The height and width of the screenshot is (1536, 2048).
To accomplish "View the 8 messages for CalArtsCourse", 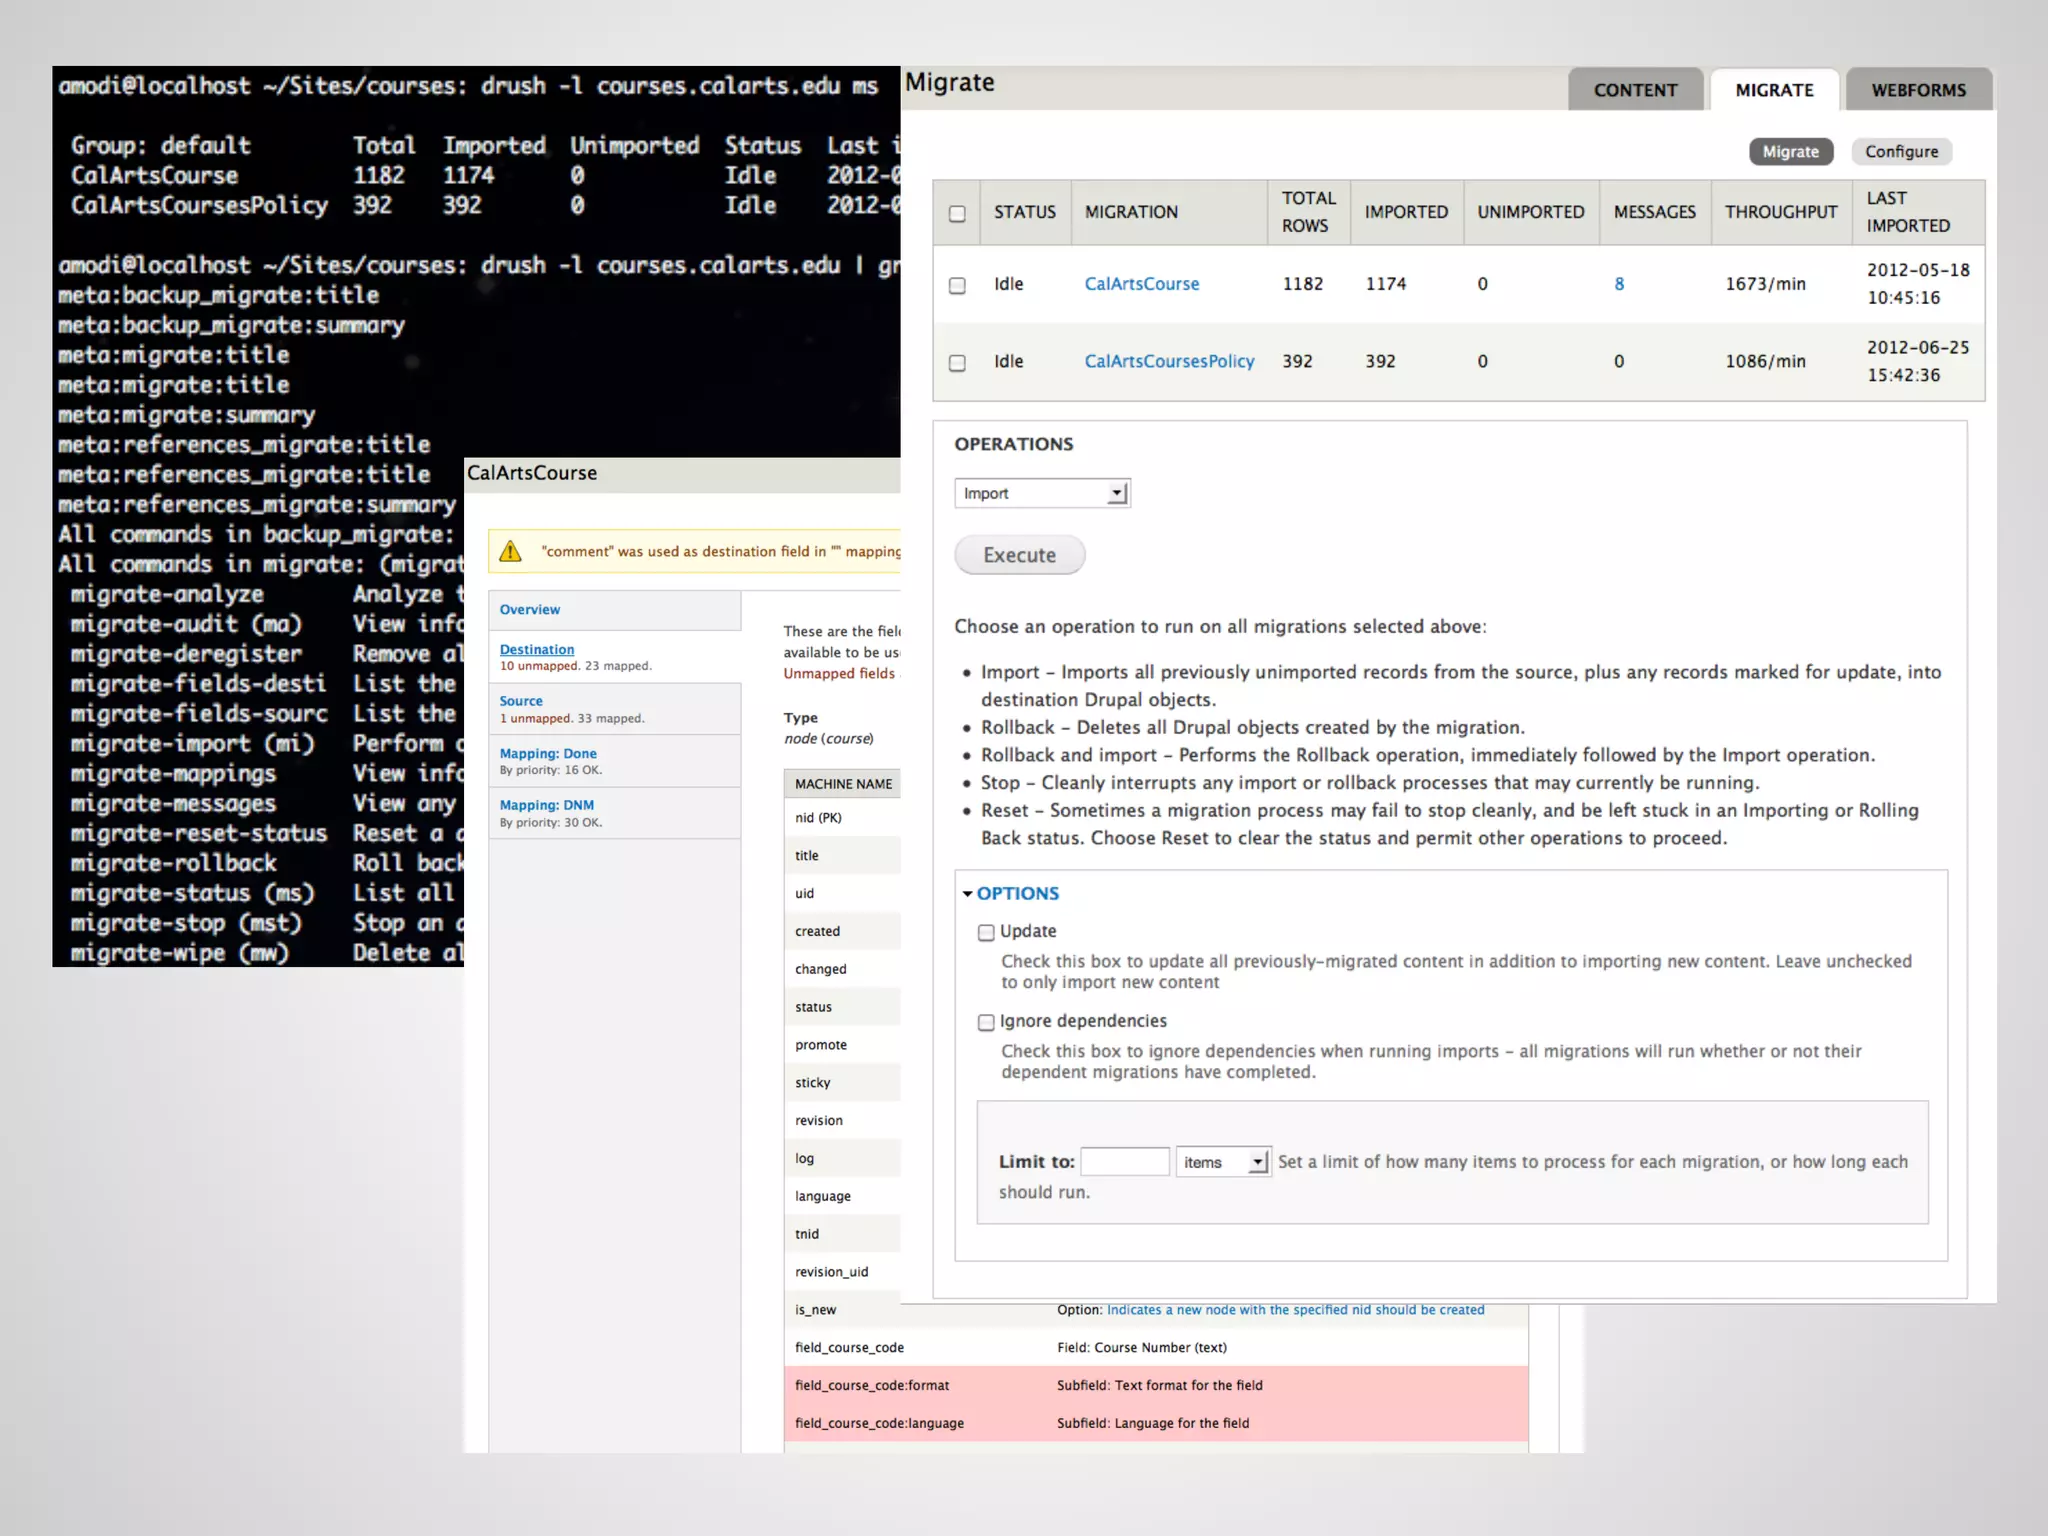I will [x=1619, y=284].
